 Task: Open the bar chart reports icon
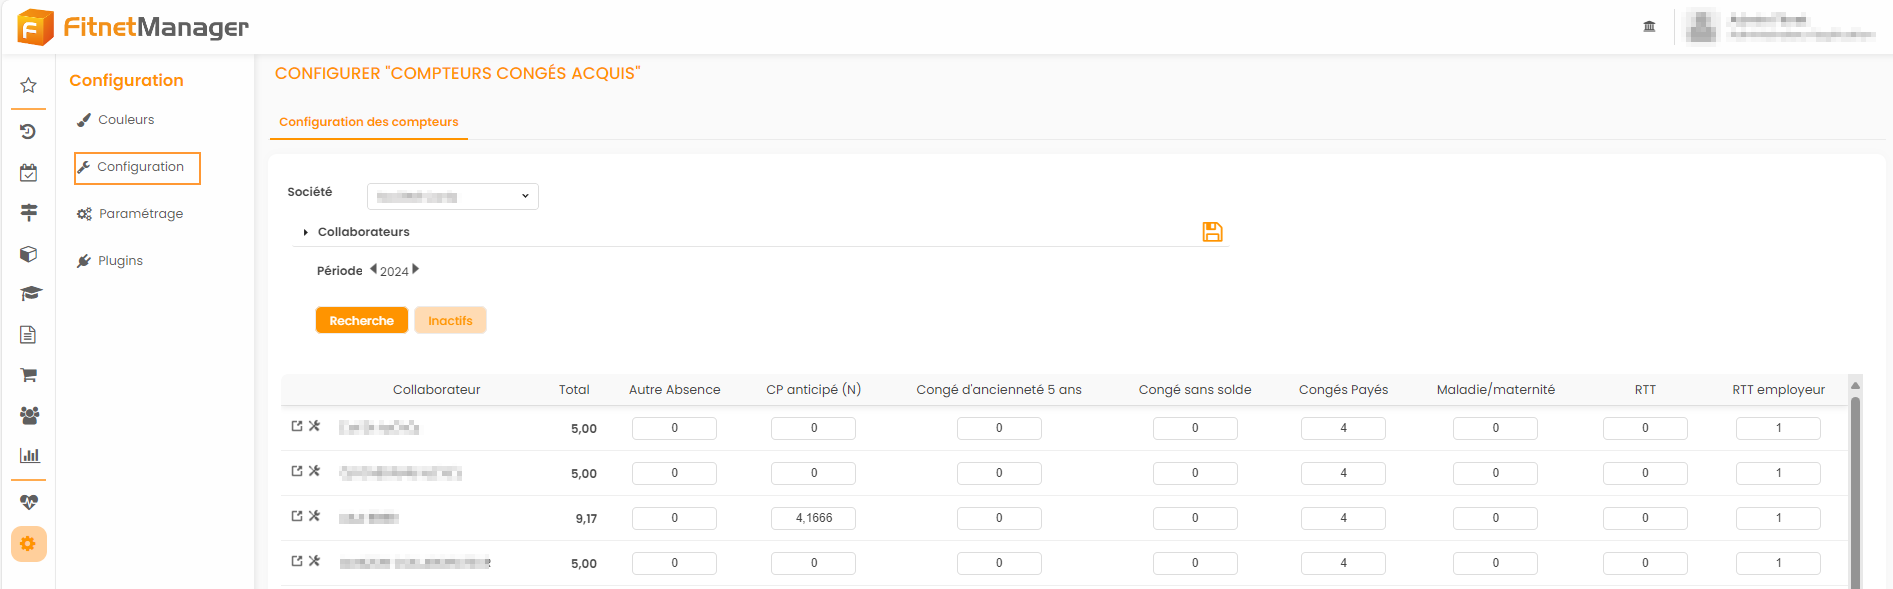(30, 456)
